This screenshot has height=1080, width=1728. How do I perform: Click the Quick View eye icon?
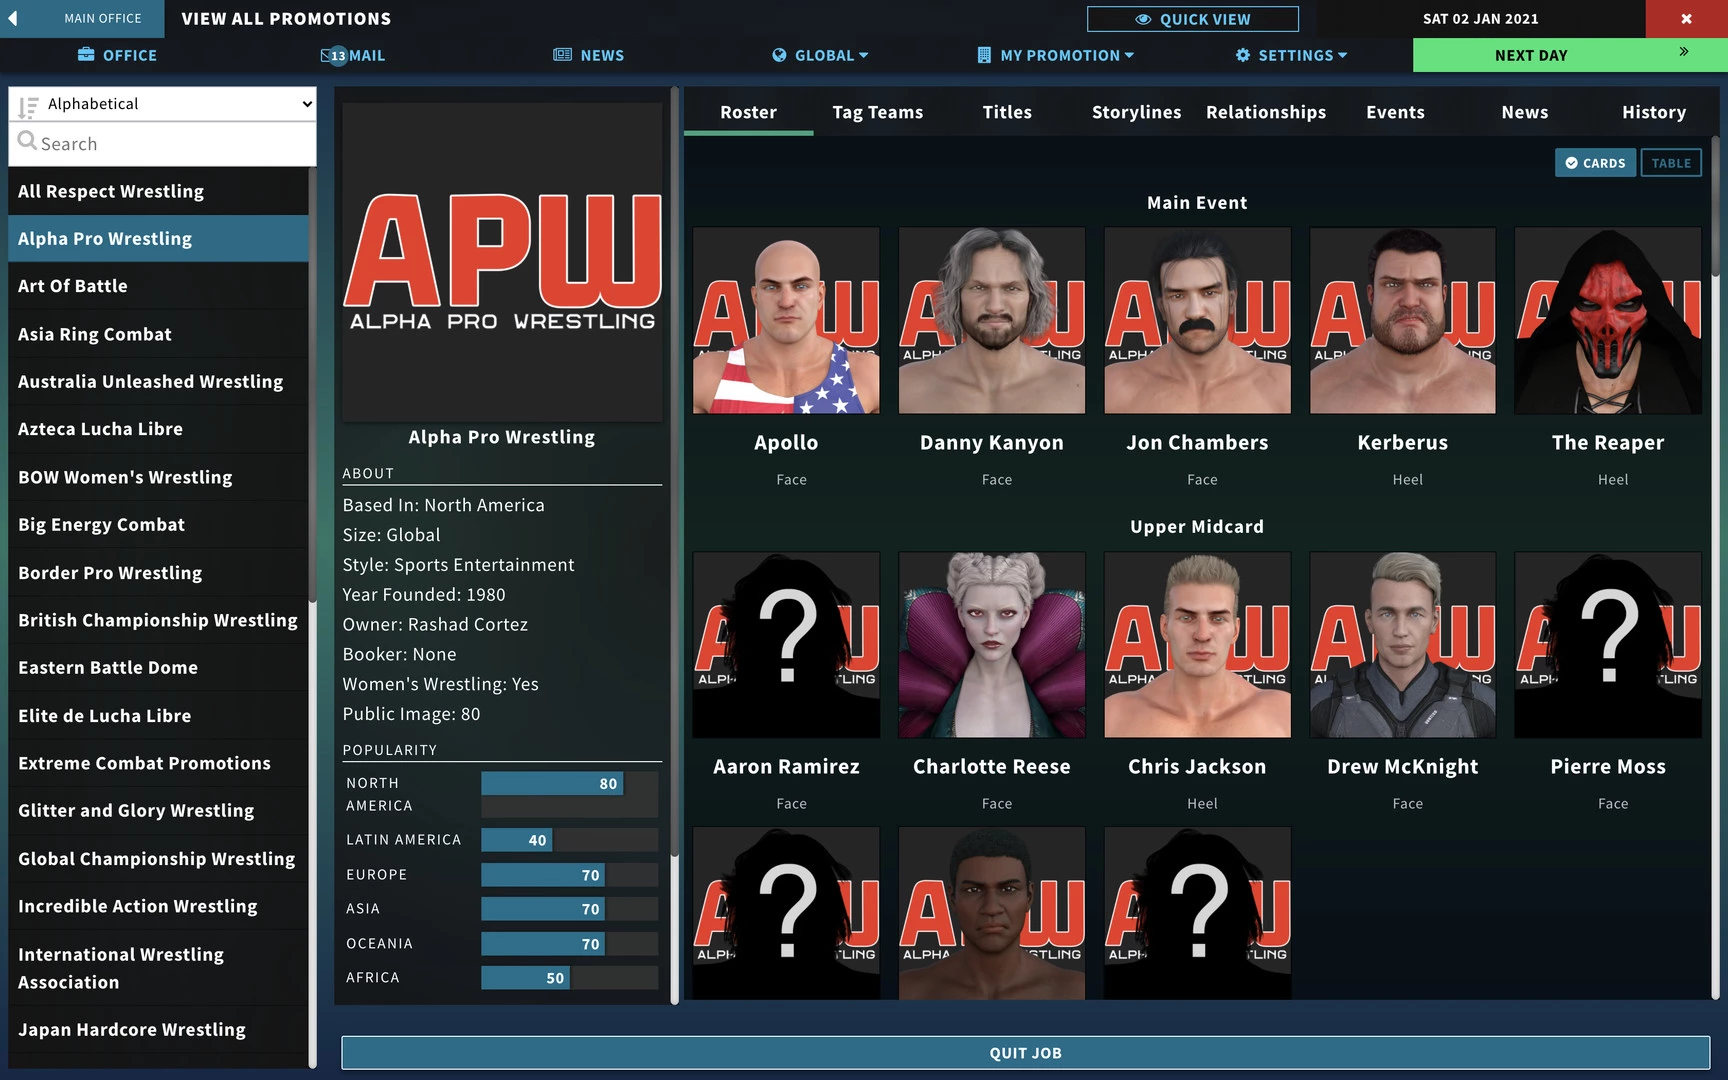[x=1143, y=19]
